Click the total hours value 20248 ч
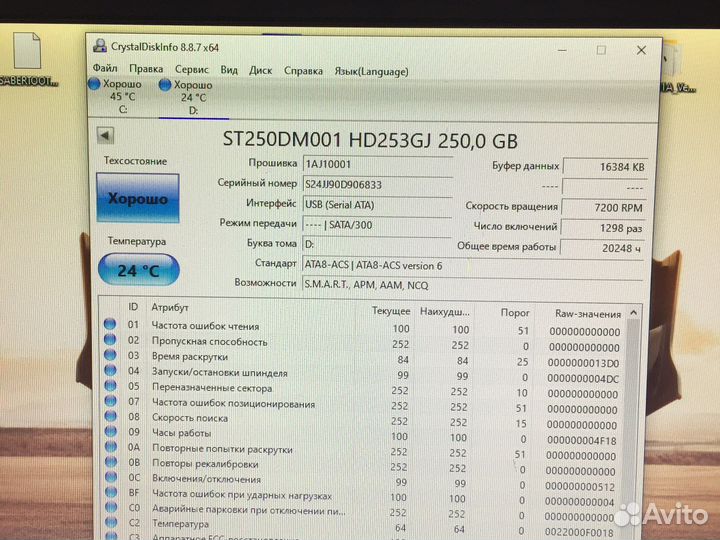The image size is (720, 540). [x=602, y=248]
